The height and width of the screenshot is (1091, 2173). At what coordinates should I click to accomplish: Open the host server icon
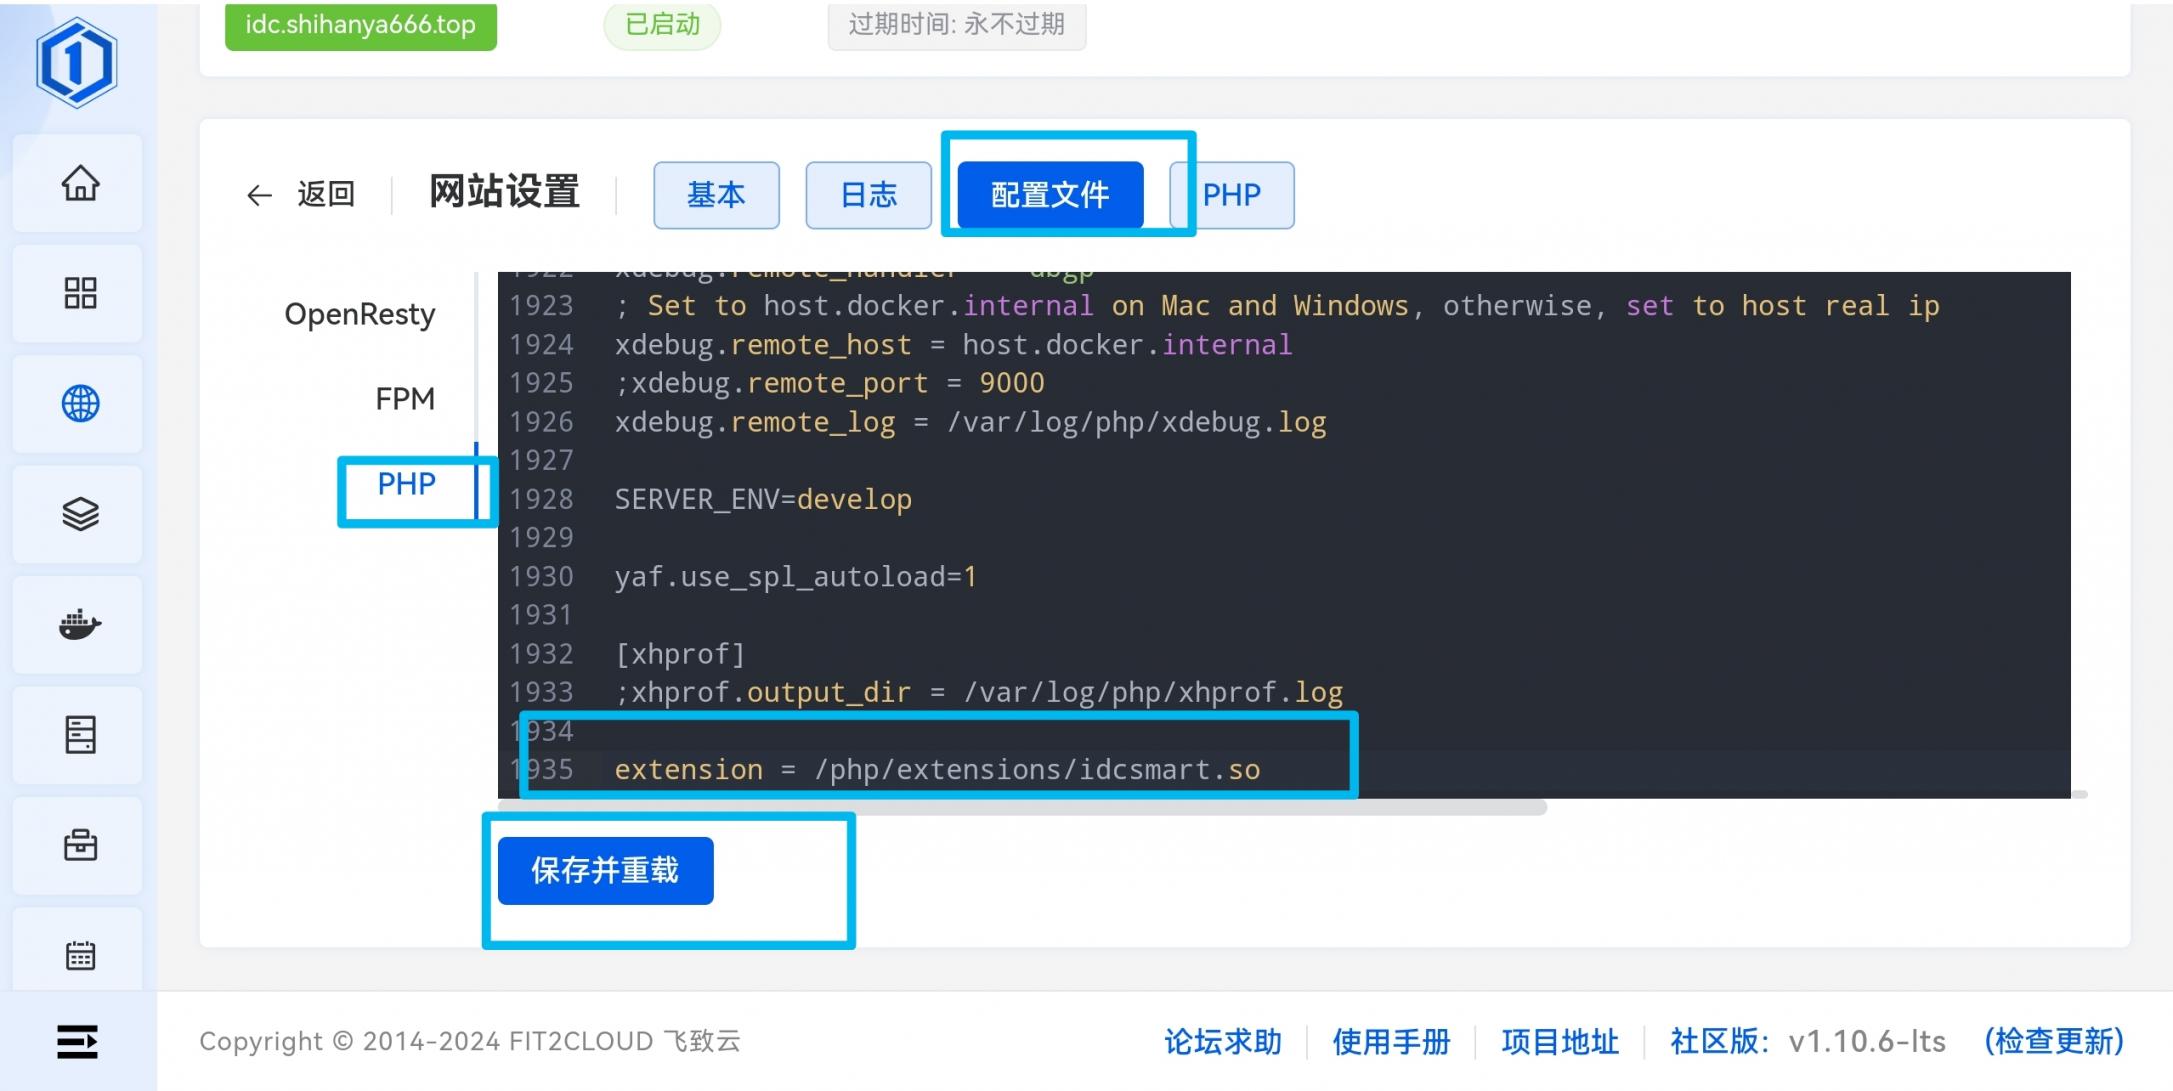80,735
